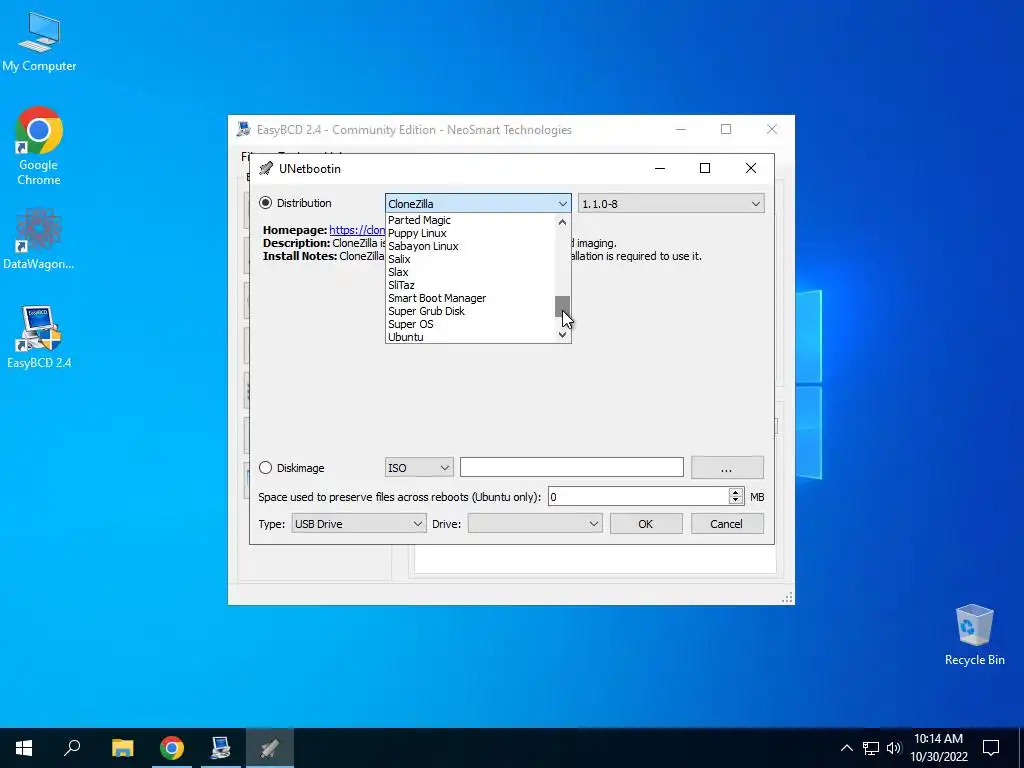
Task: Open EasyBCD 2.4 desktop shortcut
Action: pyautogui.click(x=39, y=337)
